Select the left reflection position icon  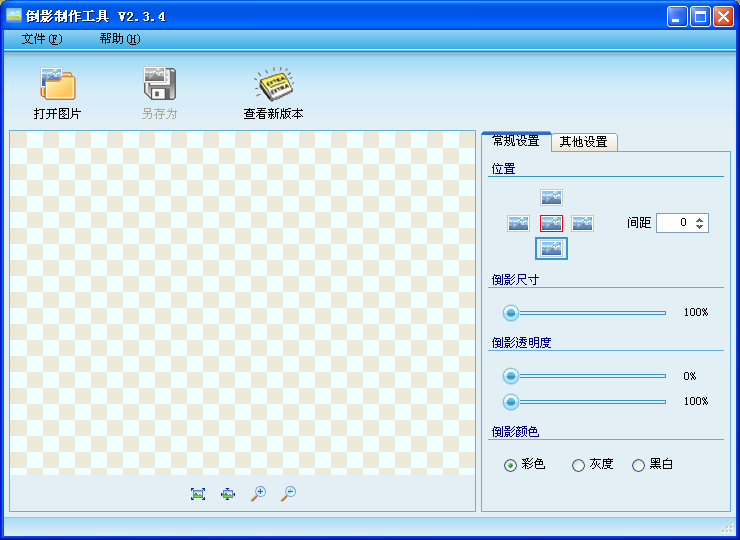518,223
